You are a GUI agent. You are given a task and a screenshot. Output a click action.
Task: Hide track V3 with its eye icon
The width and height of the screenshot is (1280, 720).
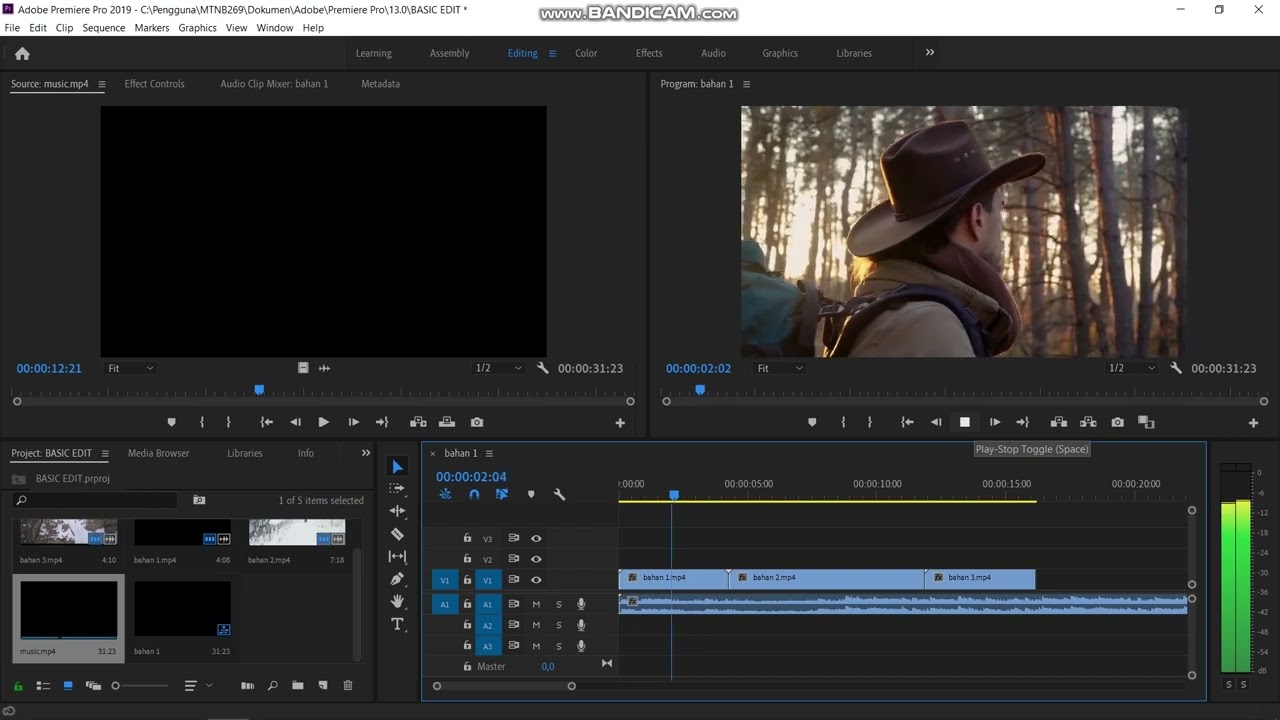pos(536,539)
